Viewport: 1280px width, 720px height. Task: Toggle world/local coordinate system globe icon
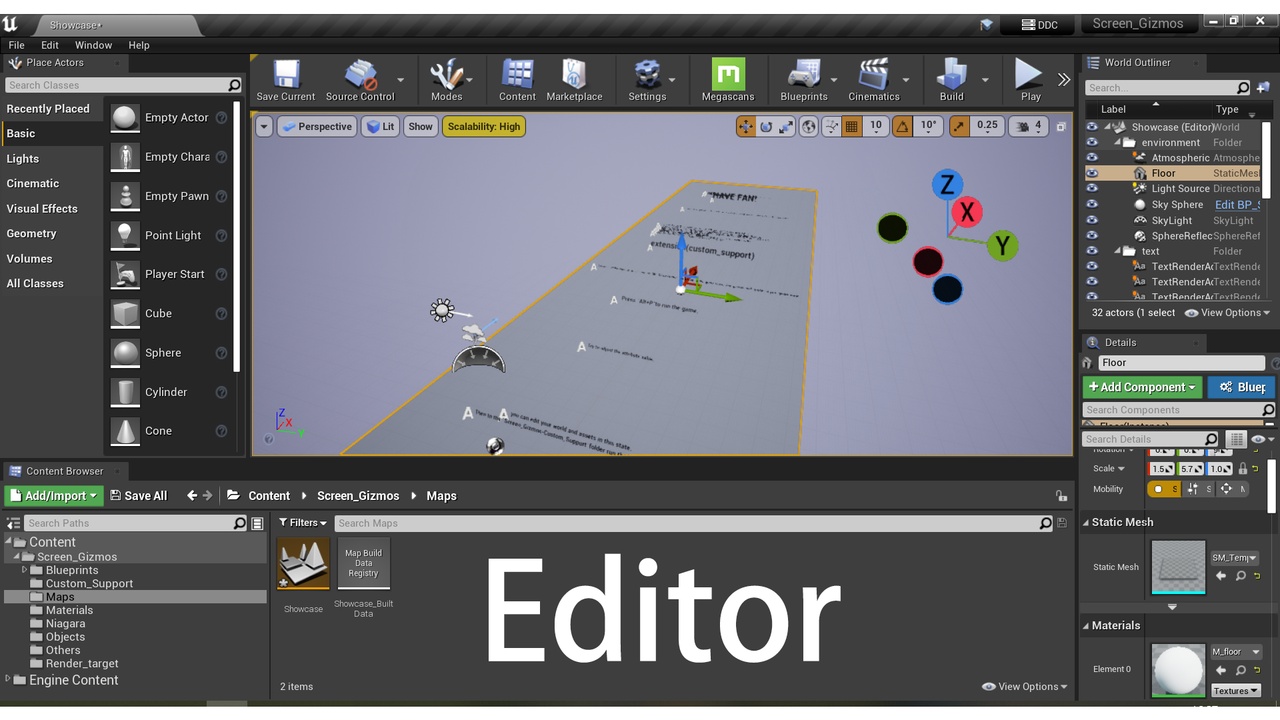coord(809,126)
